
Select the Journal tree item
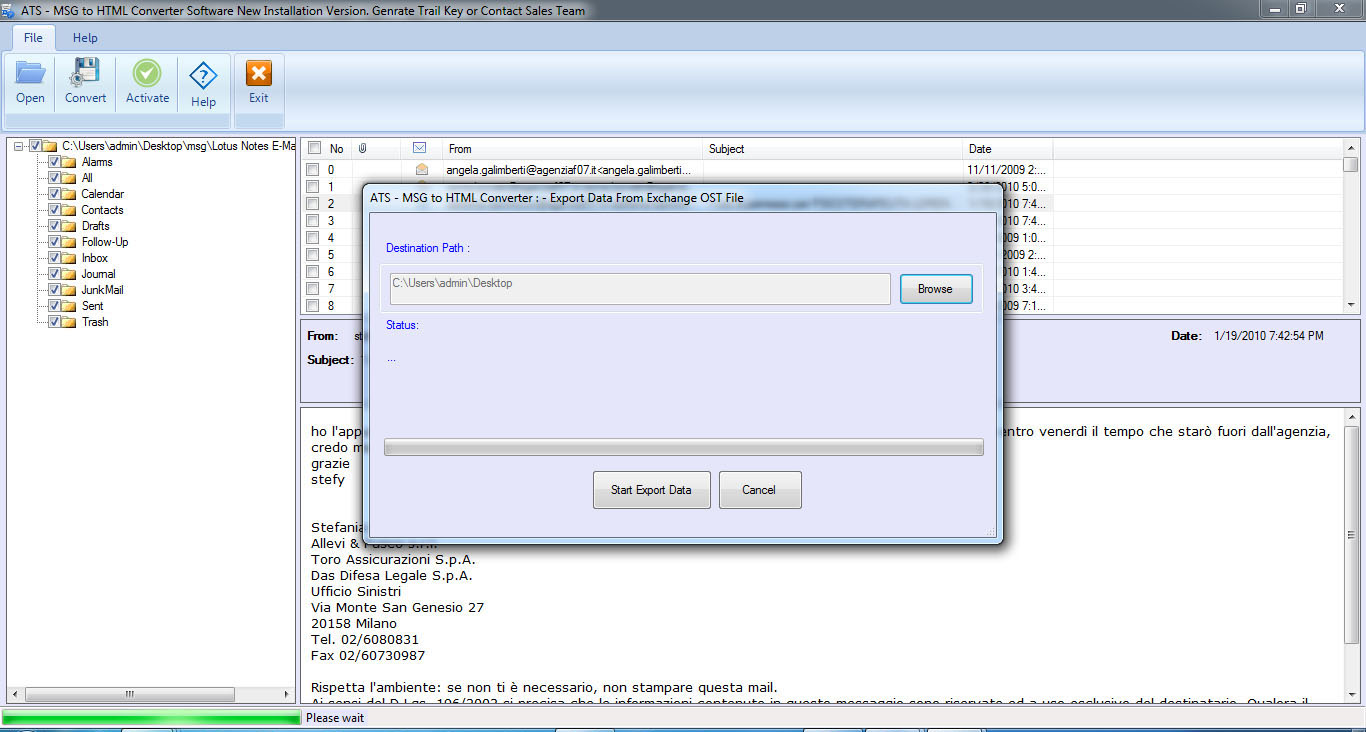(x=99, y=274)
